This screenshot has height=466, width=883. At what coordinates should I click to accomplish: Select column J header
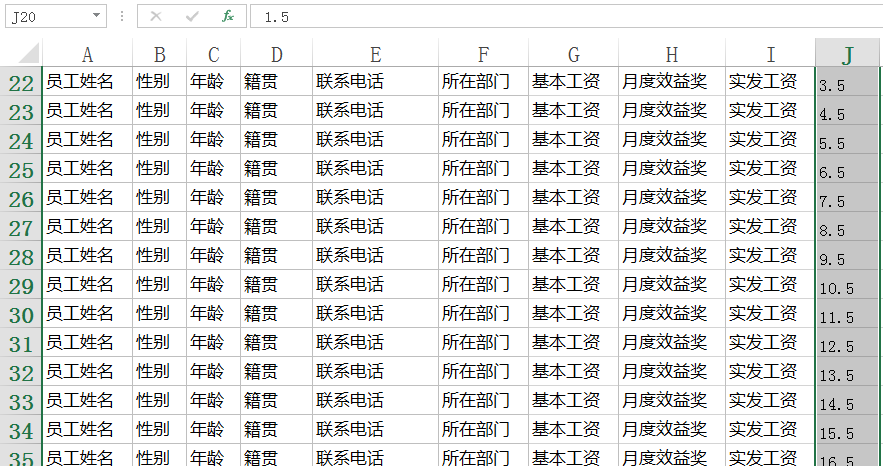point(848,54)
